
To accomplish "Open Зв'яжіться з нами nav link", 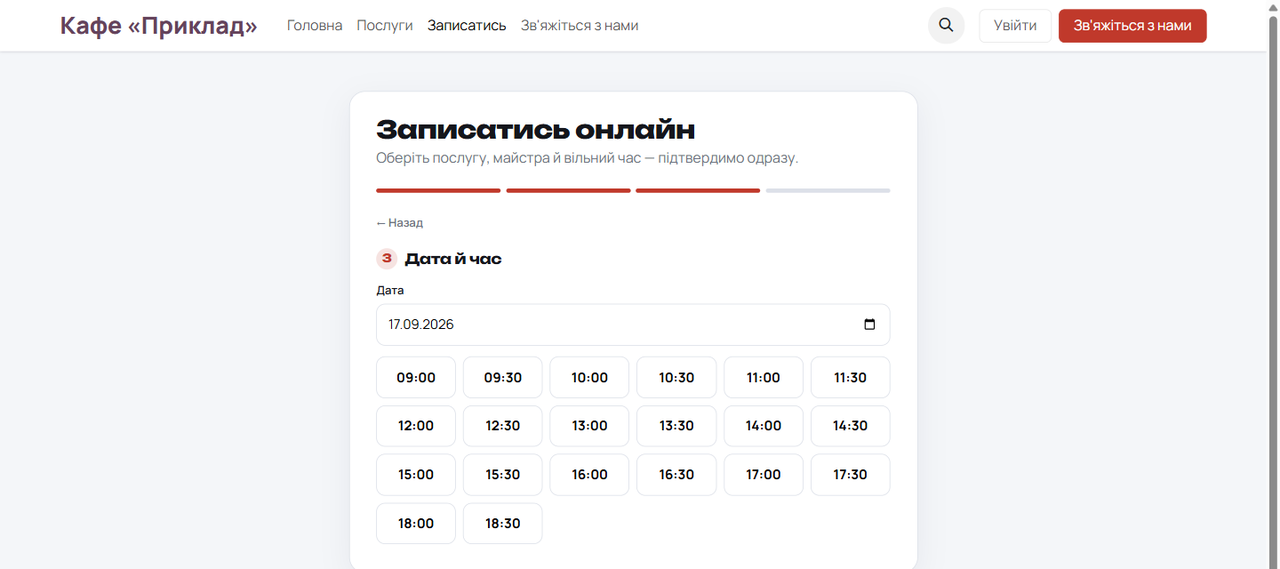I will click(579, 25).
